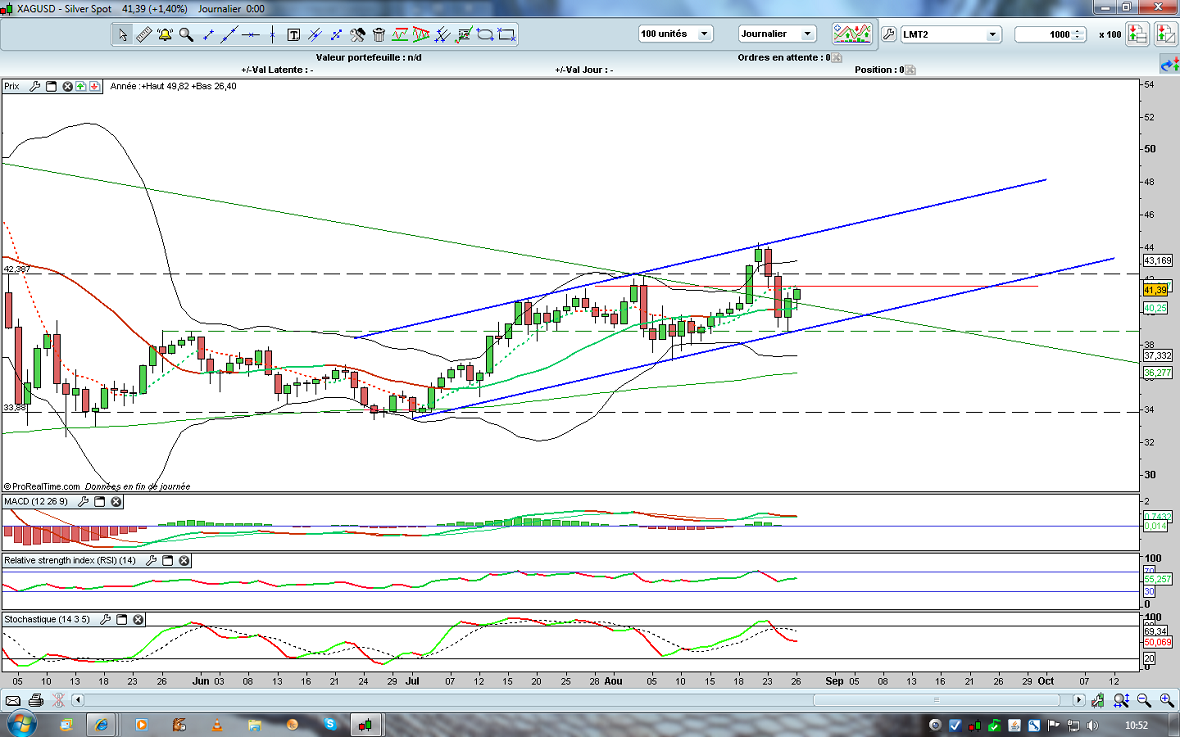1180x737 pixels.
Task: Select the text annotation tool
Action: 294,35
